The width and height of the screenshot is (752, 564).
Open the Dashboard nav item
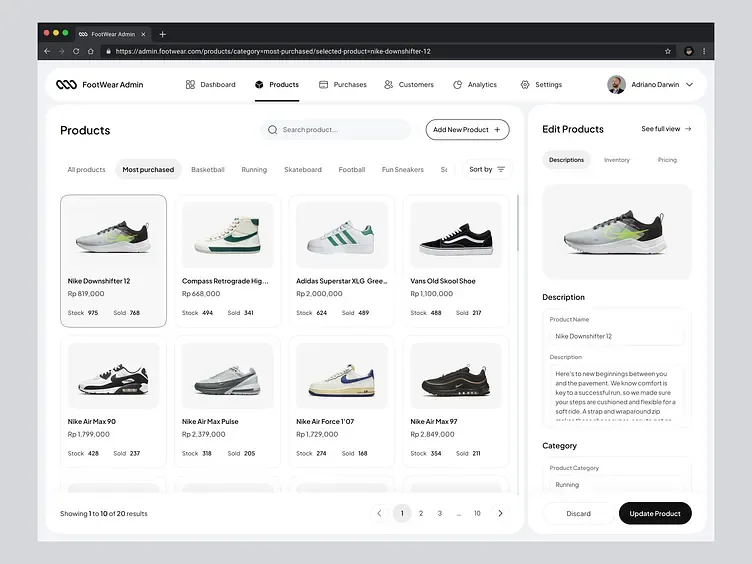point(211,84)
